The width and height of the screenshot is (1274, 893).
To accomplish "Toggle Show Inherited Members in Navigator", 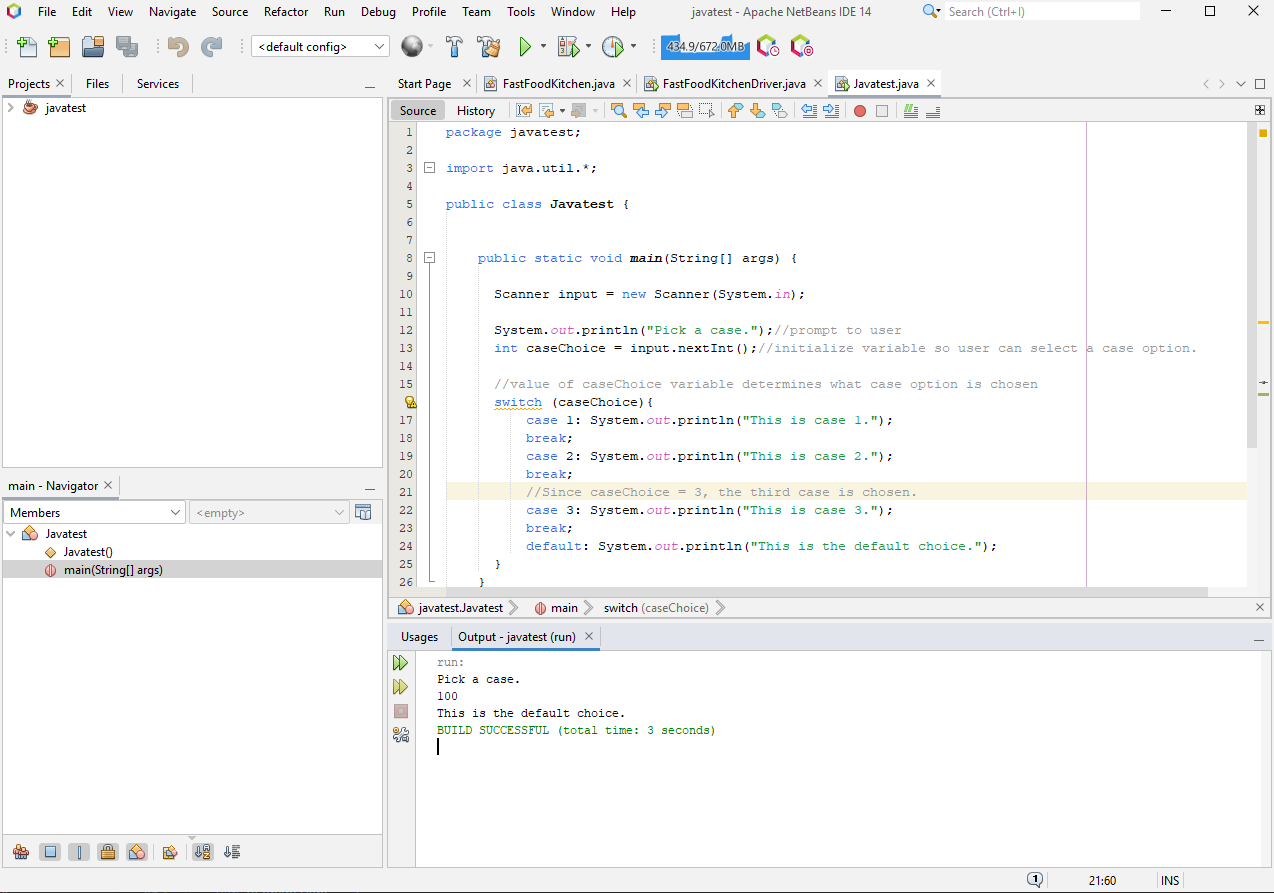I will click(x=21, y=852).
